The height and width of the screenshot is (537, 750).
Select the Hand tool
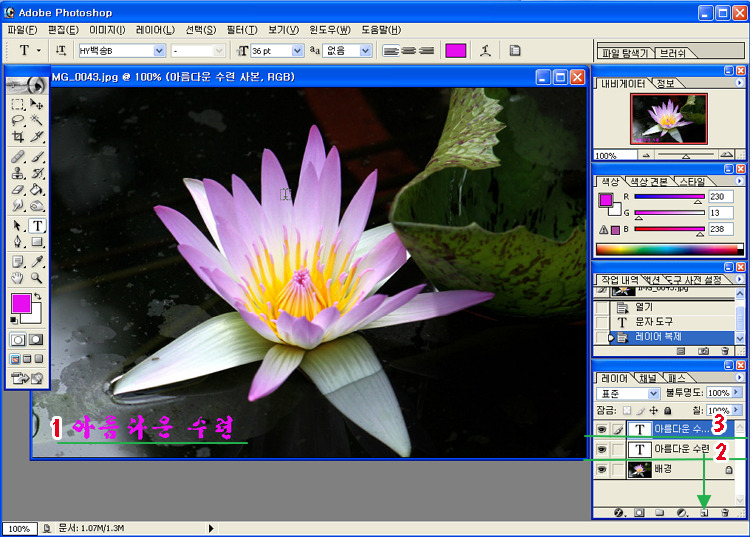[x=18, y=278]
